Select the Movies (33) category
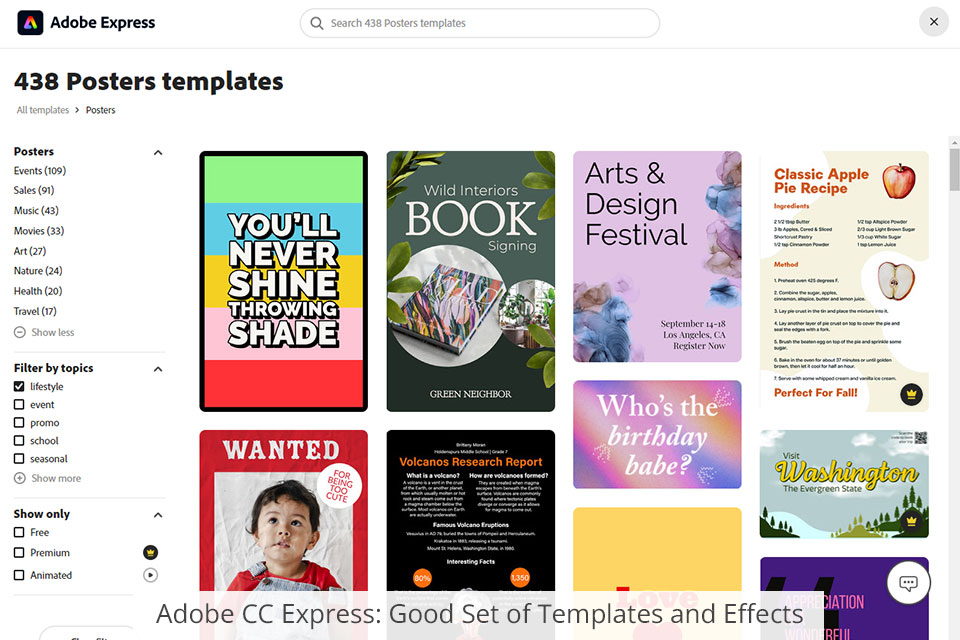The height and width of the screenshot is (640, 960). click(39, 231)
